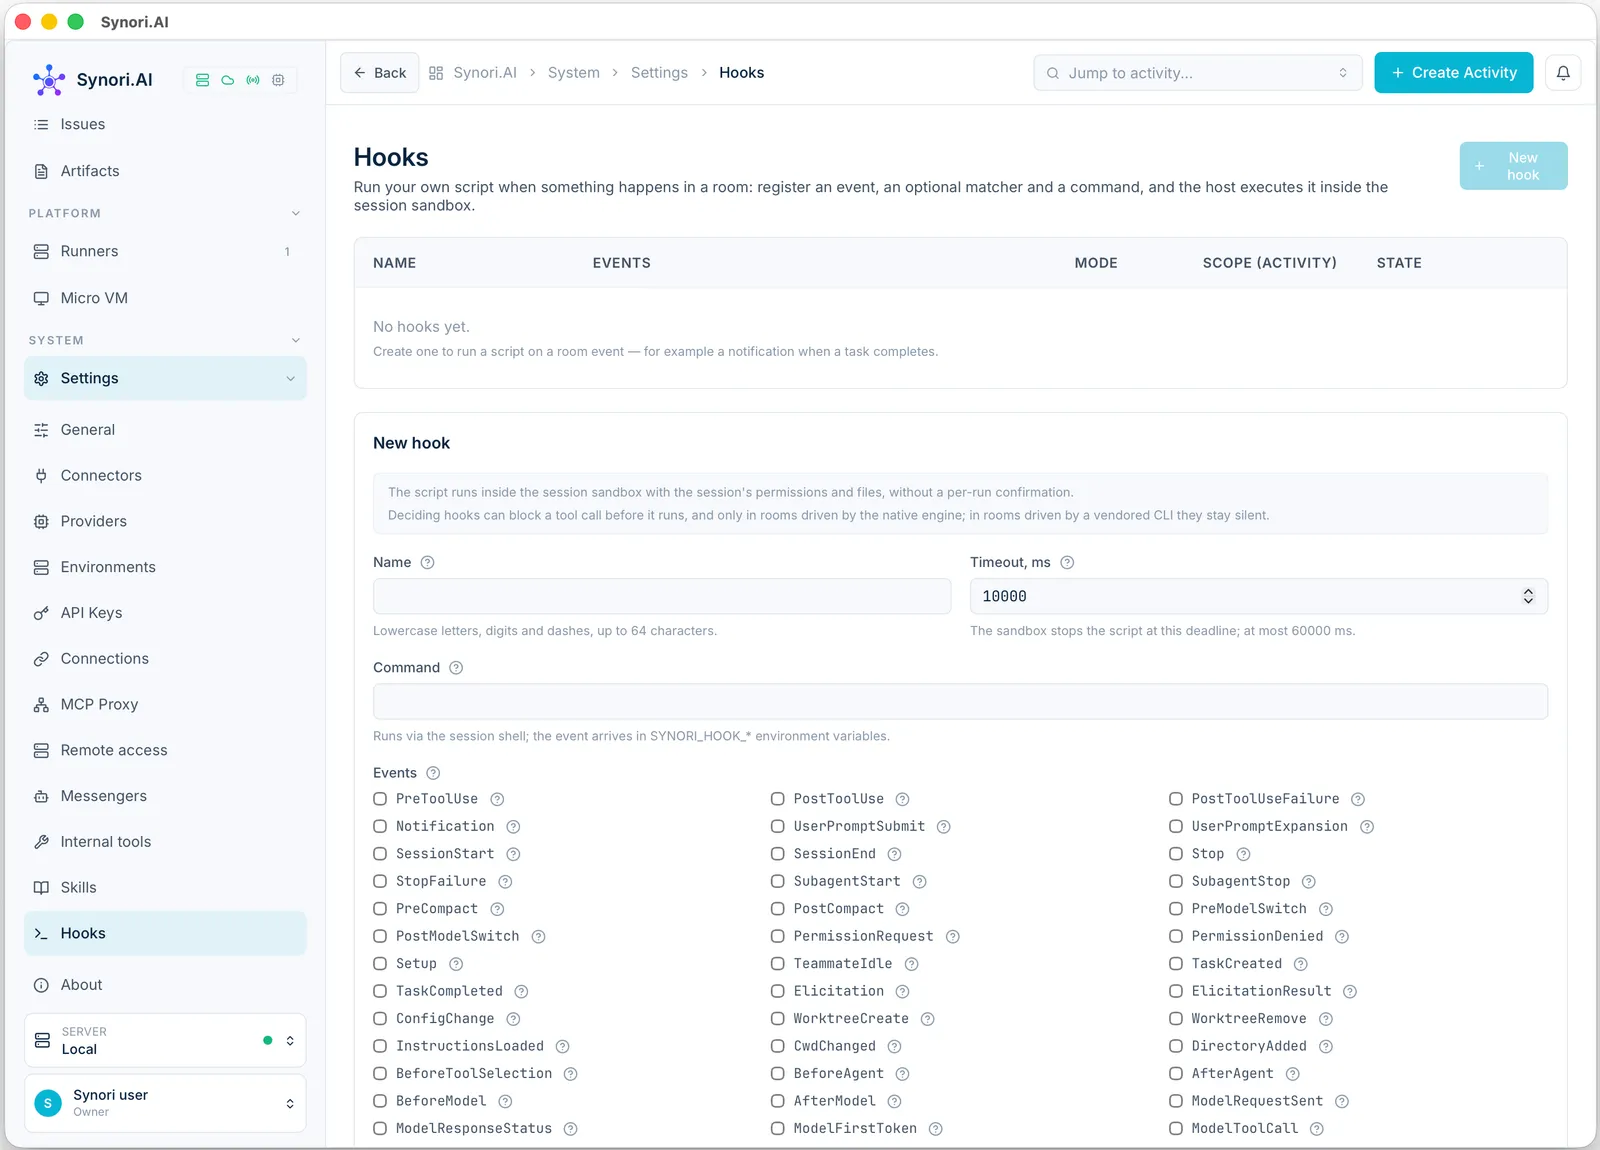Open Connectors settings page
Image resolution: width=1600 pixels, height=1150 pixels.
pos(165,476)
